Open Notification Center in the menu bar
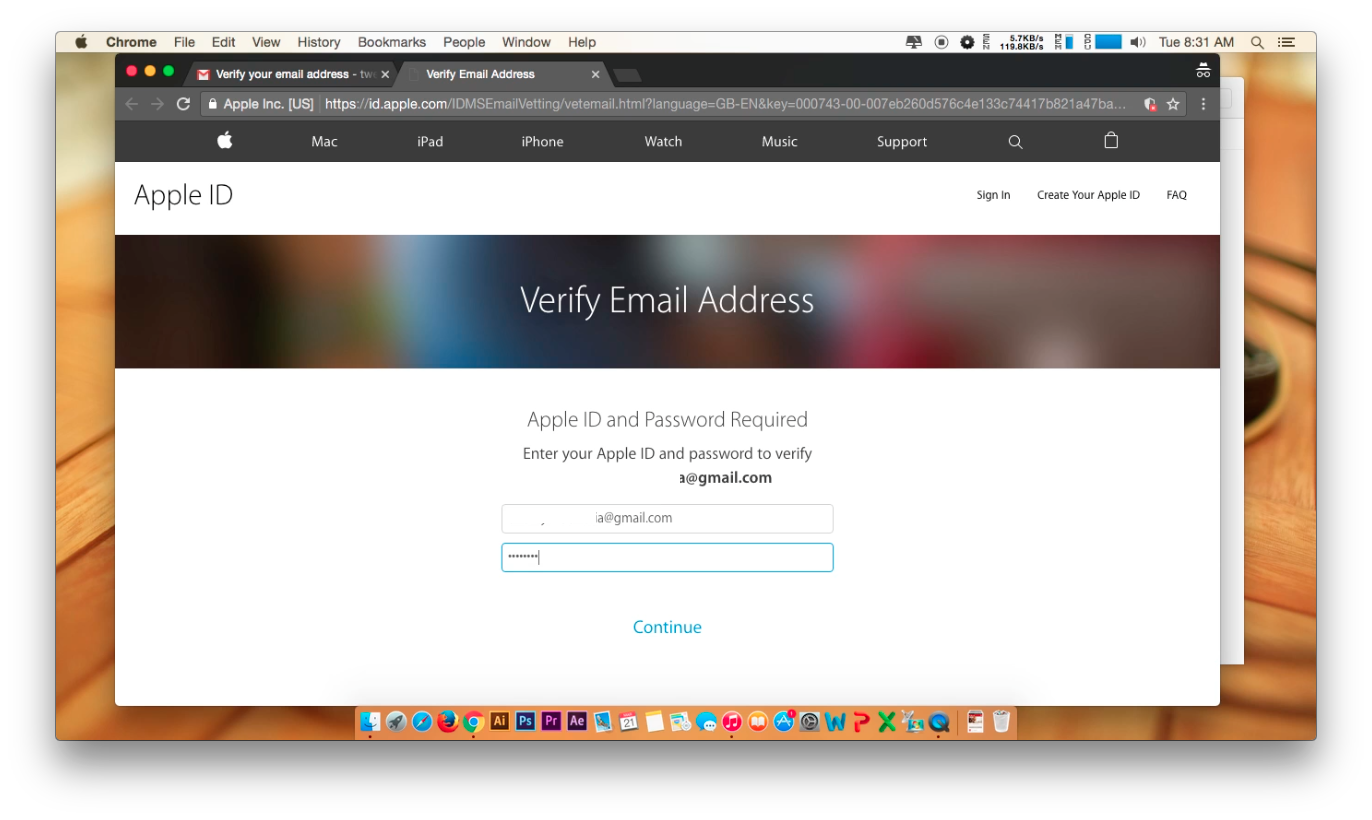 coord(1286,42)
